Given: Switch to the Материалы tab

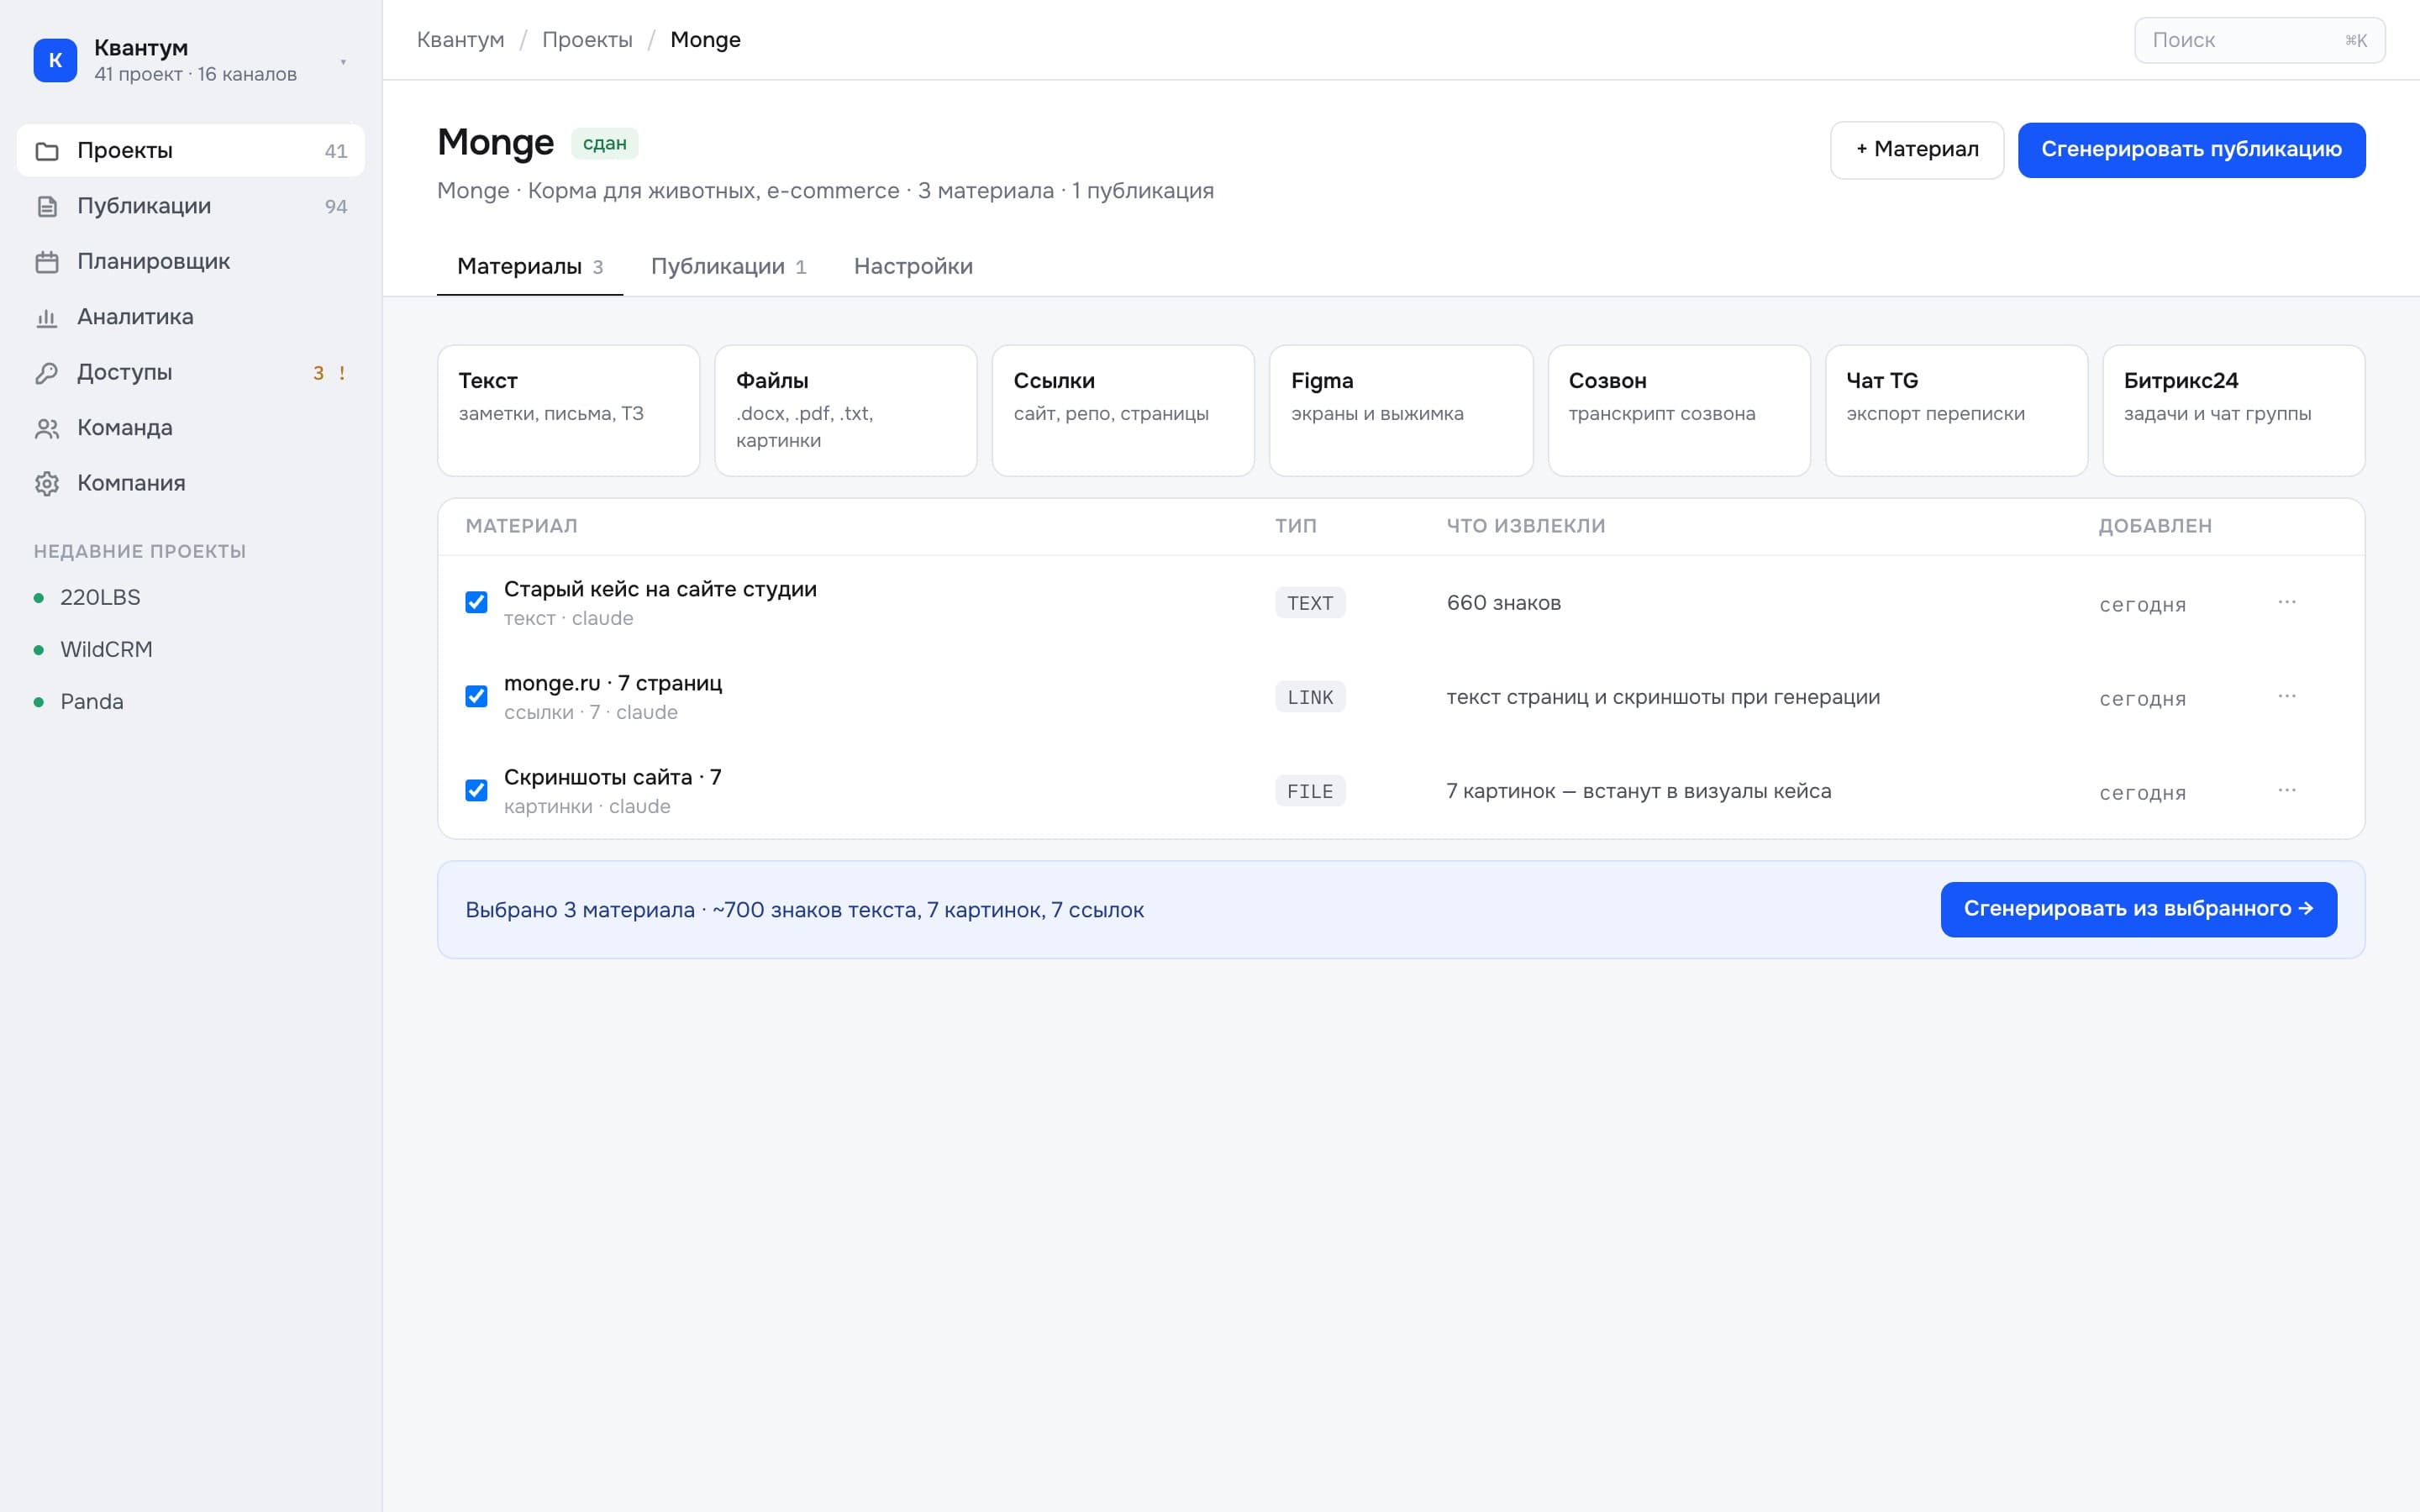Looking at the screenshot, I should 530,266.
